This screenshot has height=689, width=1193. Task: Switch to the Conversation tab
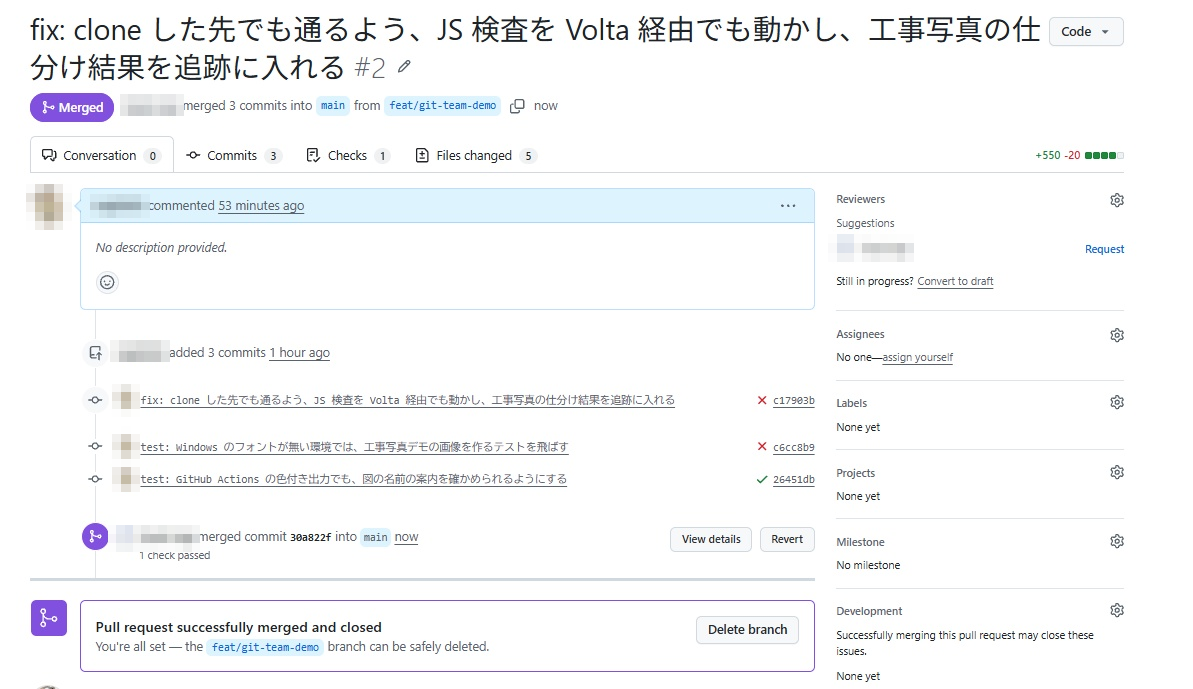[x=101, y=155]
